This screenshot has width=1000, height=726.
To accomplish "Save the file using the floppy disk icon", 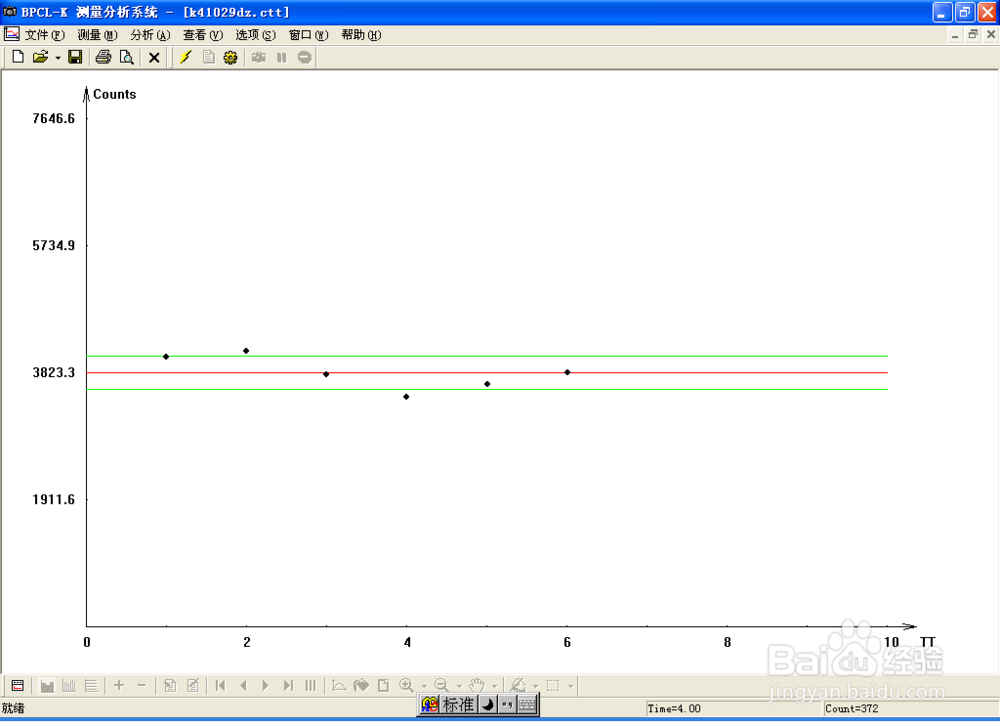I will (x=75, y=57).
